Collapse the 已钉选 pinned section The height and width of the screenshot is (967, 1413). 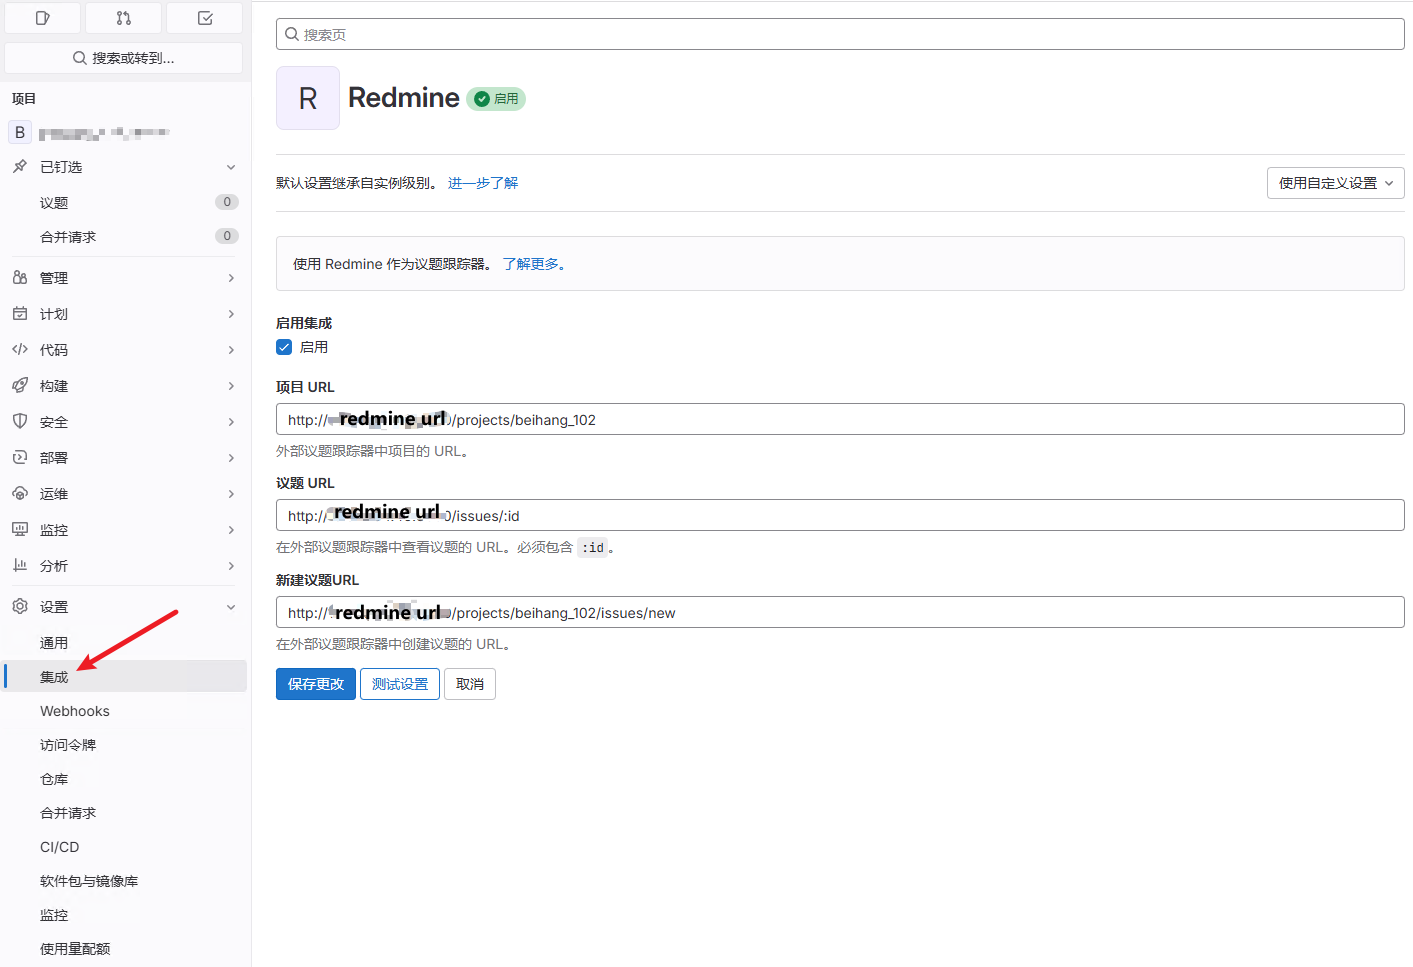(x=231, y=167)
